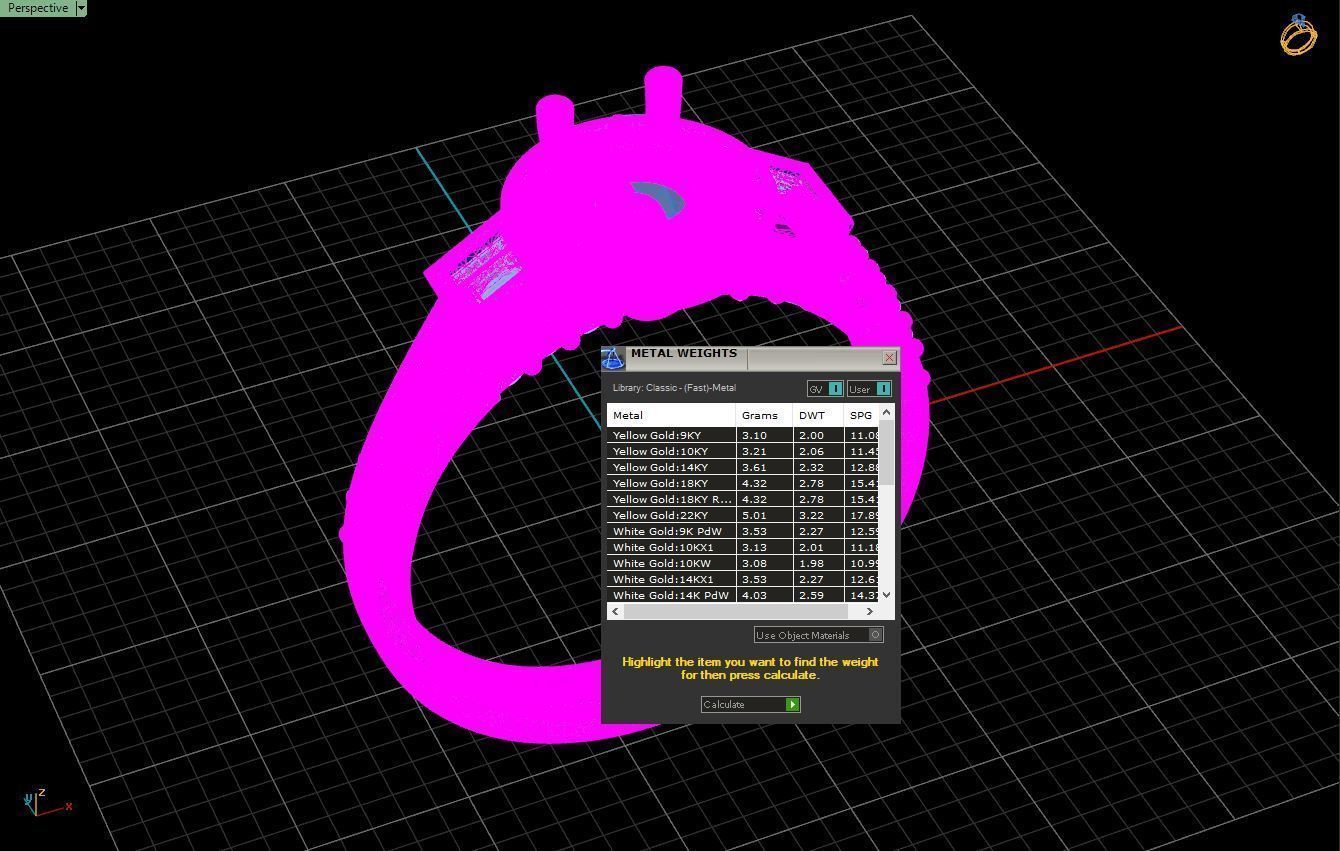
Task: Select the Yellow Gold:18KY row
Action: pos(743,483)
